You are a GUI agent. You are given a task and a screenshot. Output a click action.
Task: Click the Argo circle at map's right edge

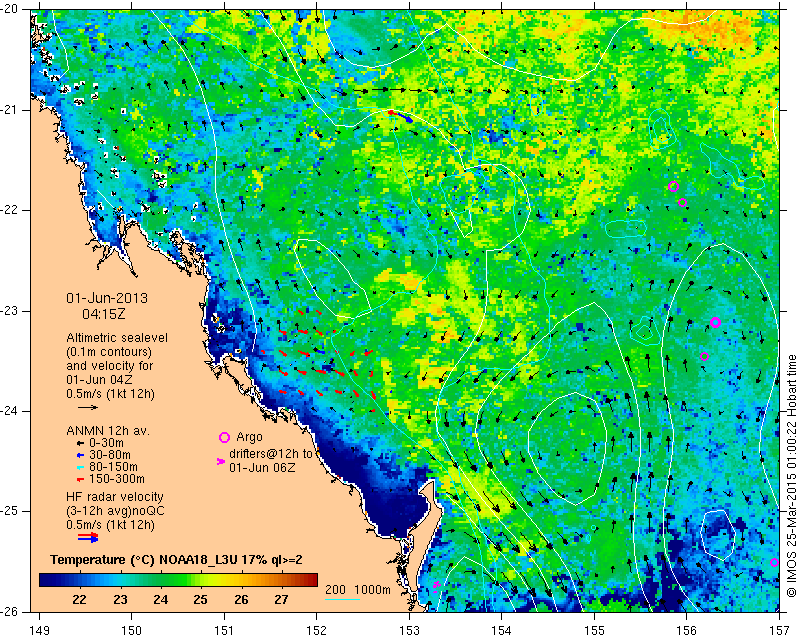pos(774,562)
